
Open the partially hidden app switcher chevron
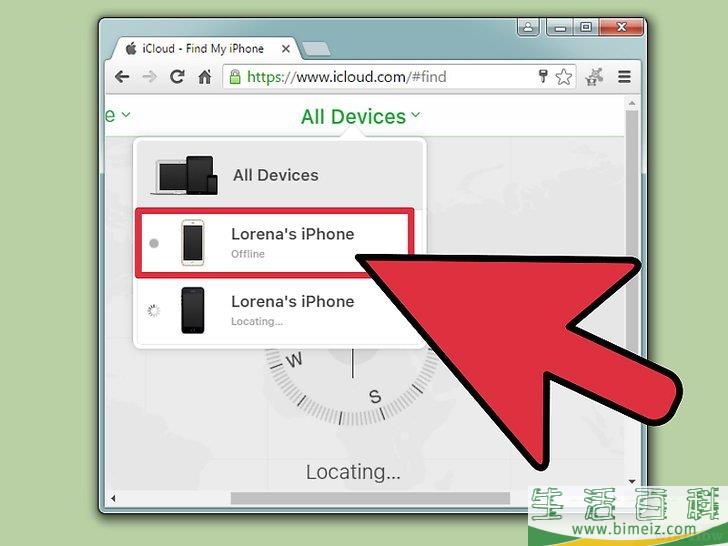125,114
